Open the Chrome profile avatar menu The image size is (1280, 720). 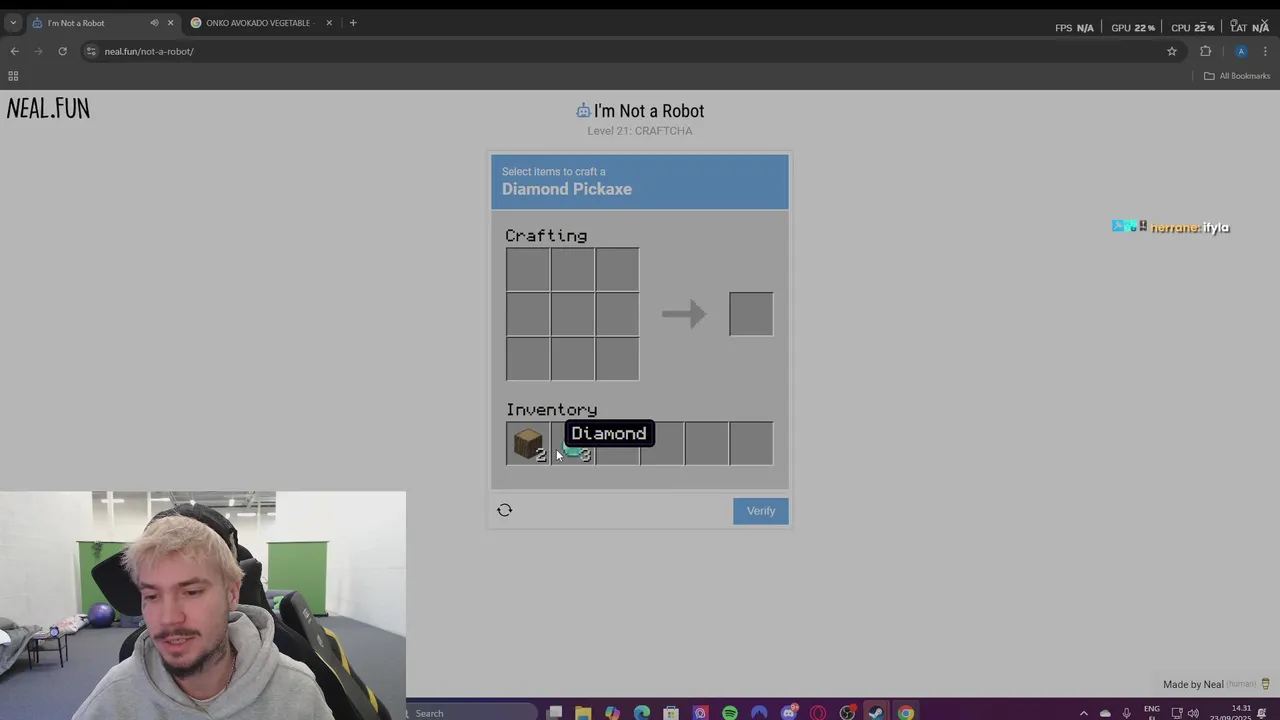1241,51
